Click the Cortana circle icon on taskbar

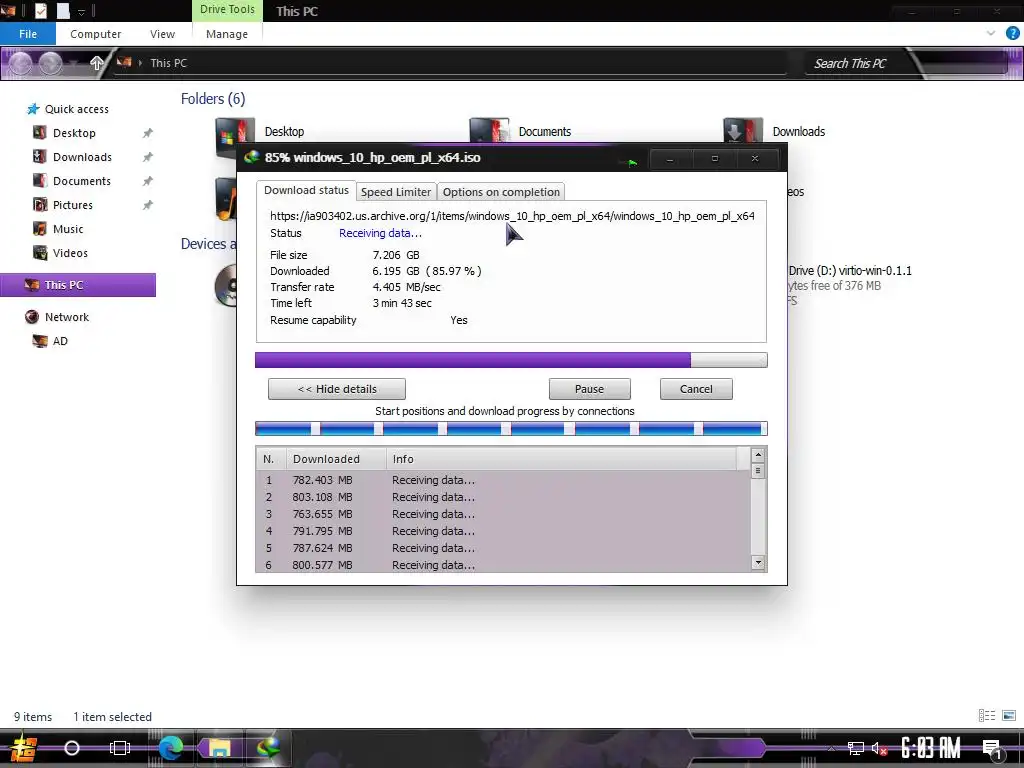click(x=72, y=748)
